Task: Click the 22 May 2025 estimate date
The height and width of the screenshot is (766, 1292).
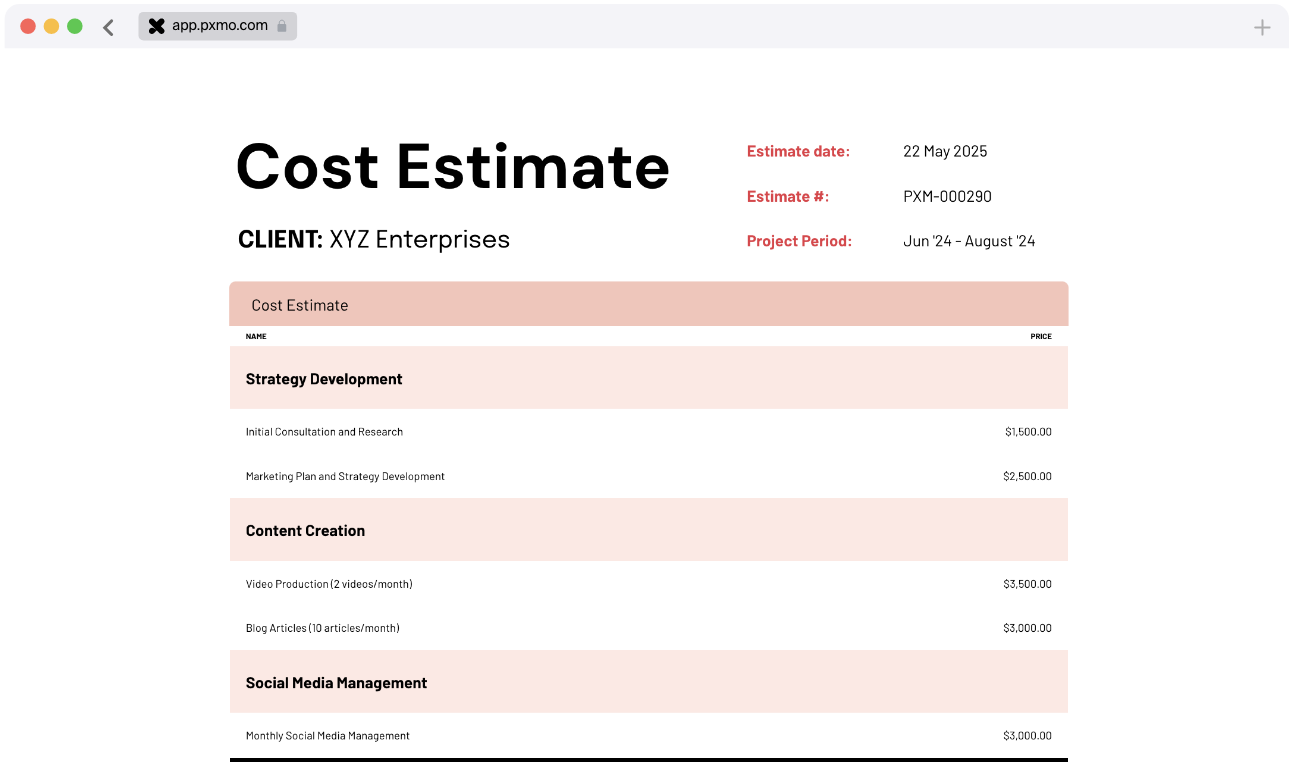Action: pos(944,152)
